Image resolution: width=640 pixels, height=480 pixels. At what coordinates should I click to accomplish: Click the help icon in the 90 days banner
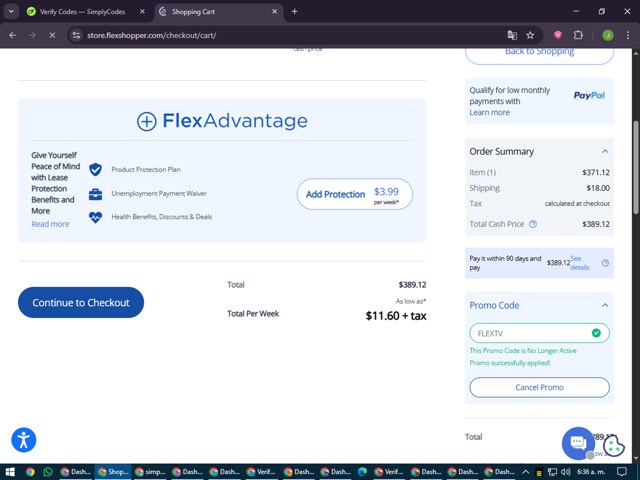click(605, 263)
